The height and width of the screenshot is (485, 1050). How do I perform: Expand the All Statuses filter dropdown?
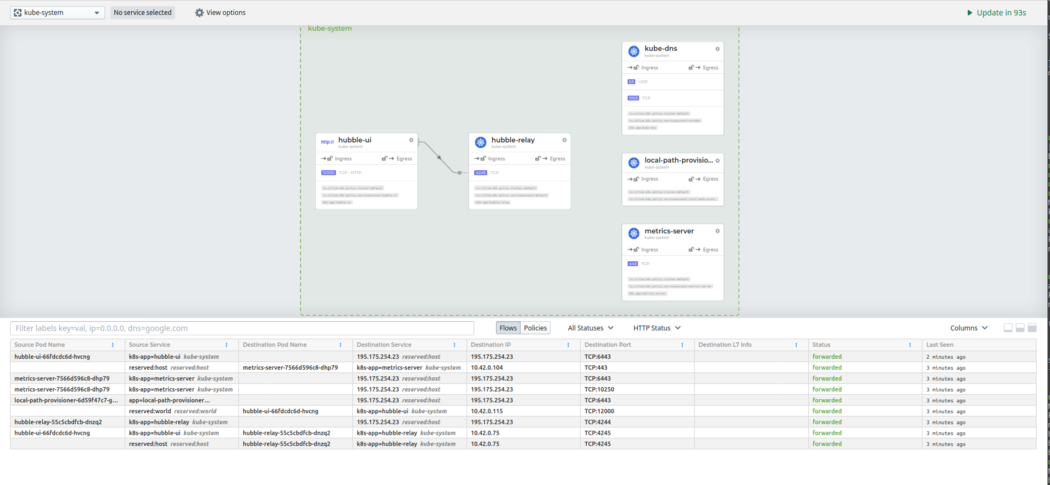point(590,328)
